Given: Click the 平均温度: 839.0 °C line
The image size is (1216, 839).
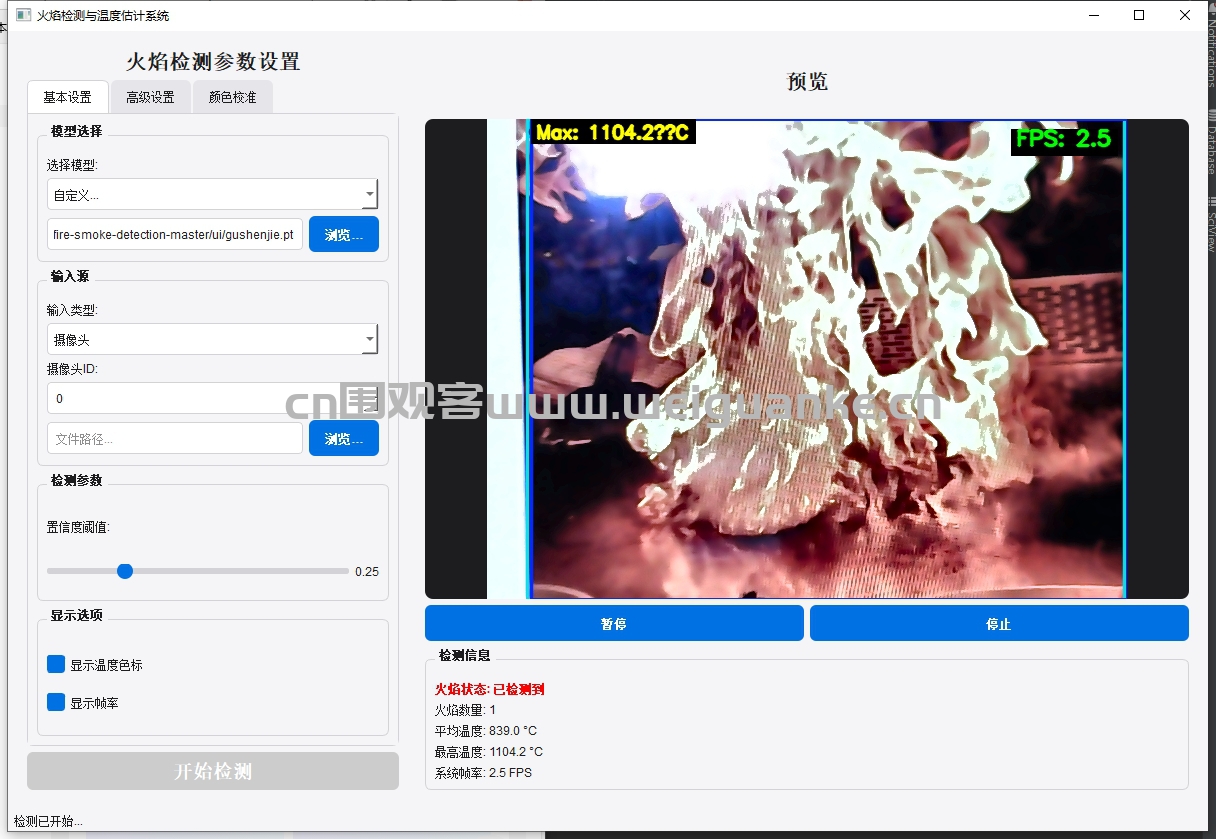Looking at the screenshot, I should (x=486, y=731).
